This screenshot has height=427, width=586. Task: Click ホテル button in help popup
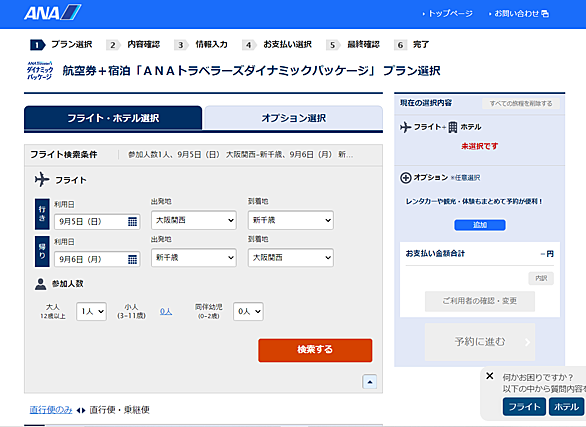click(567, 407)
